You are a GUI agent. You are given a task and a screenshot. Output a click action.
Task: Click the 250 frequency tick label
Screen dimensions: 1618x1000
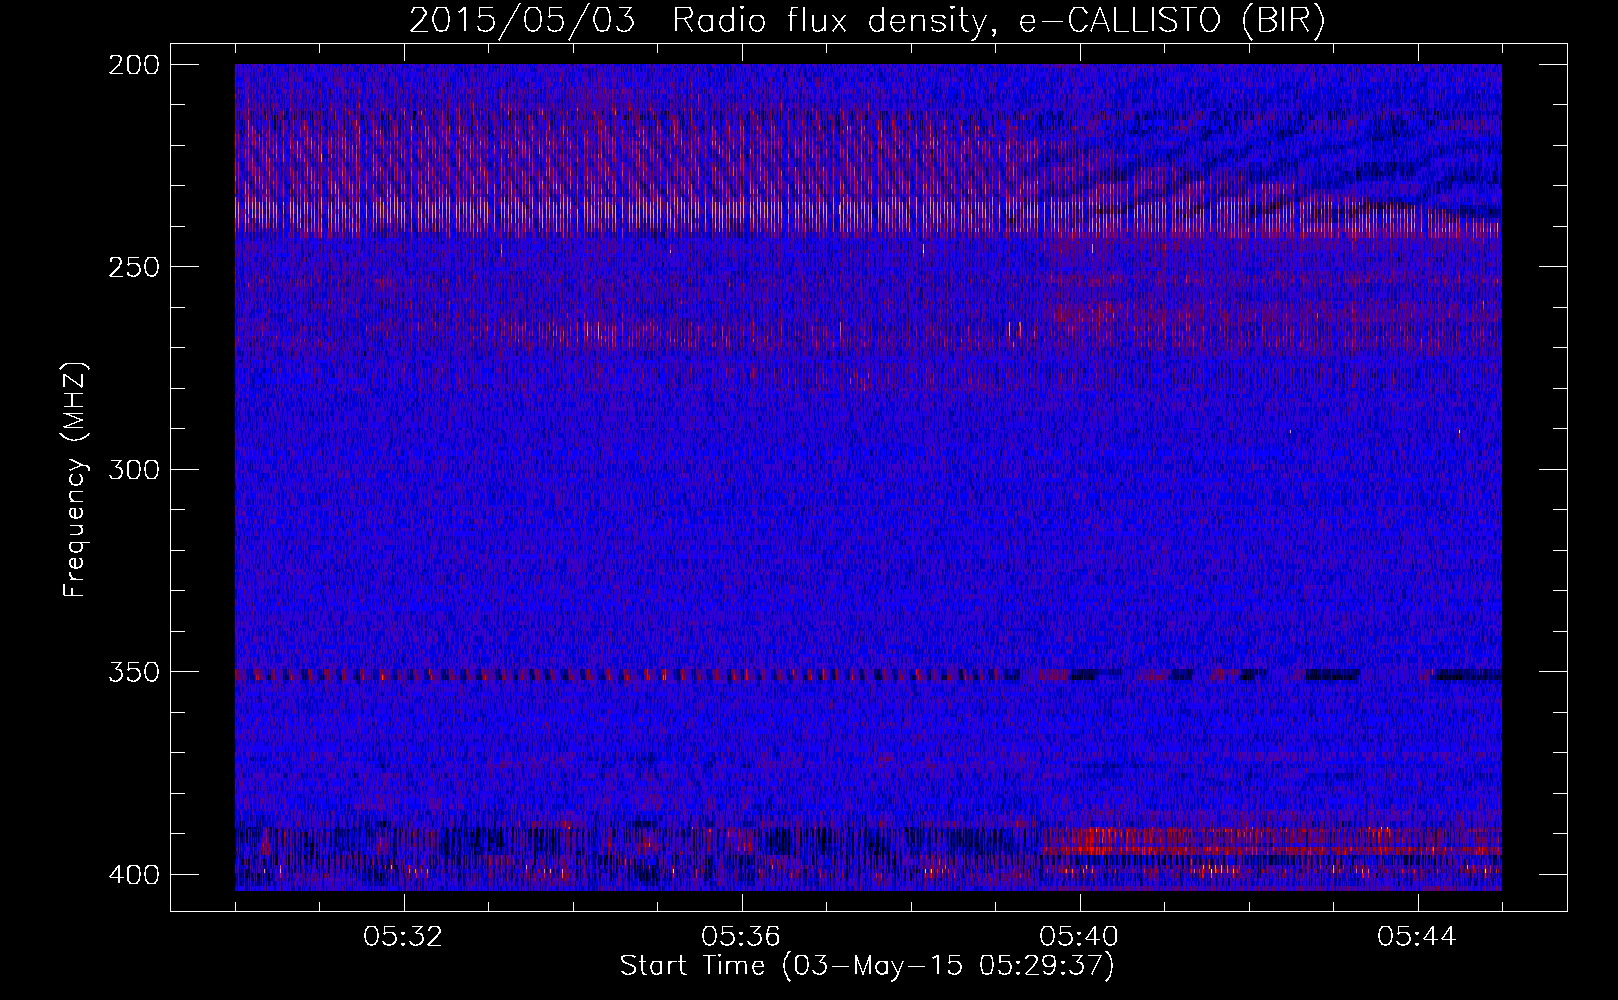133,266
